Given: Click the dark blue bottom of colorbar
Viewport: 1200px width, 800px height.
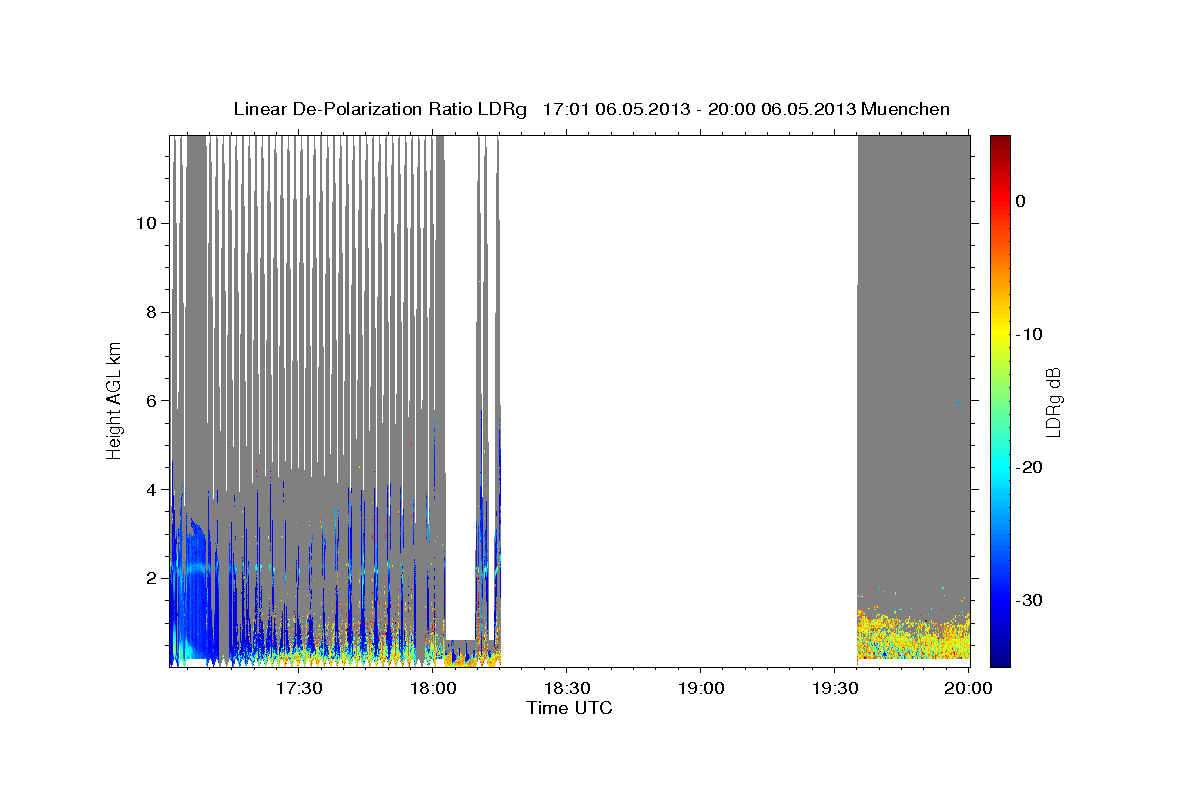Looking at the screenshot, I should [x=999, y=655].
